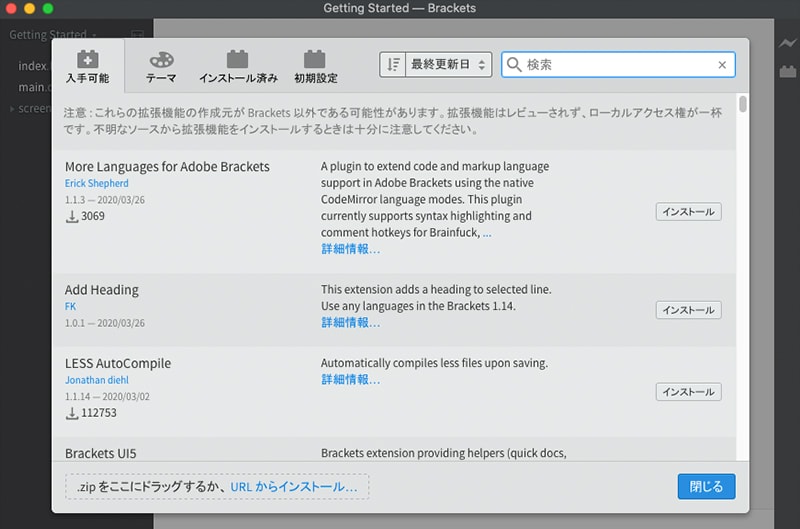Click version text 1.1.14 — 2020/03/02
This screenshot has width=800, height=529.
[107, 397]
